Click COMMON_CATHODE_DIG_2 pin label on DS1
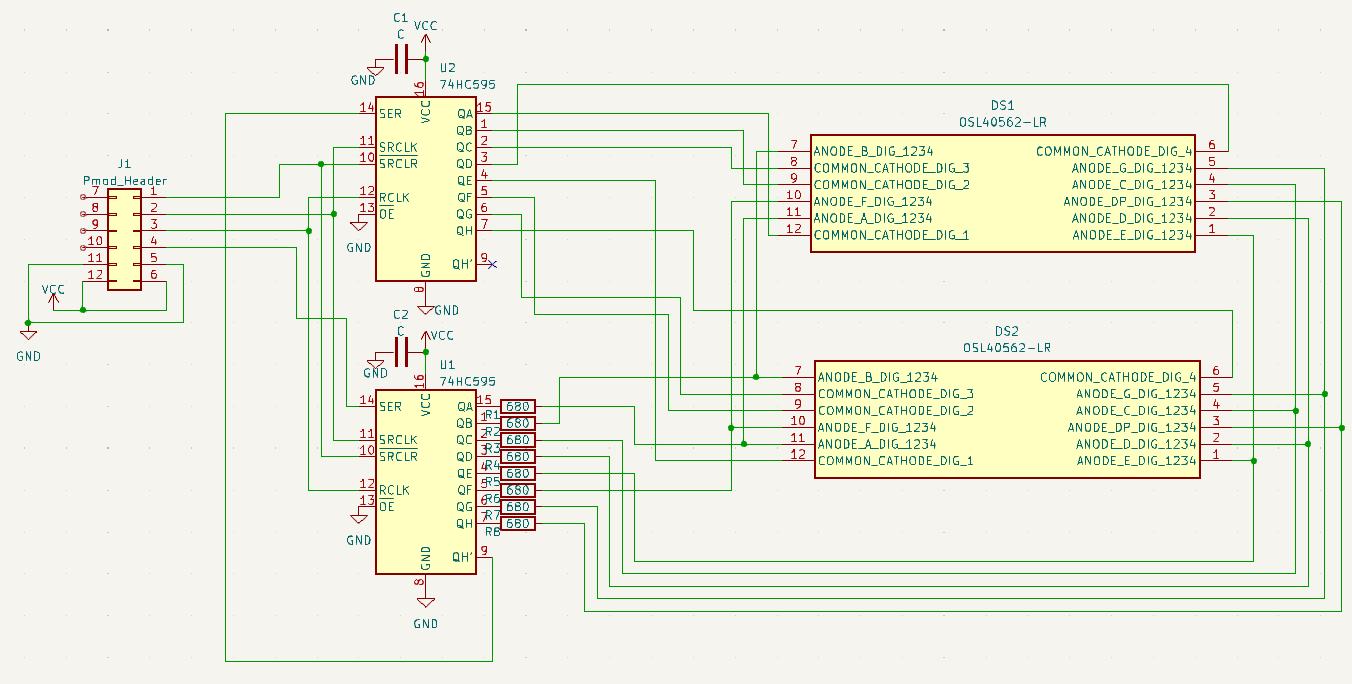Viewport: 1352px width, 684px height. click(x=891, y=185)
